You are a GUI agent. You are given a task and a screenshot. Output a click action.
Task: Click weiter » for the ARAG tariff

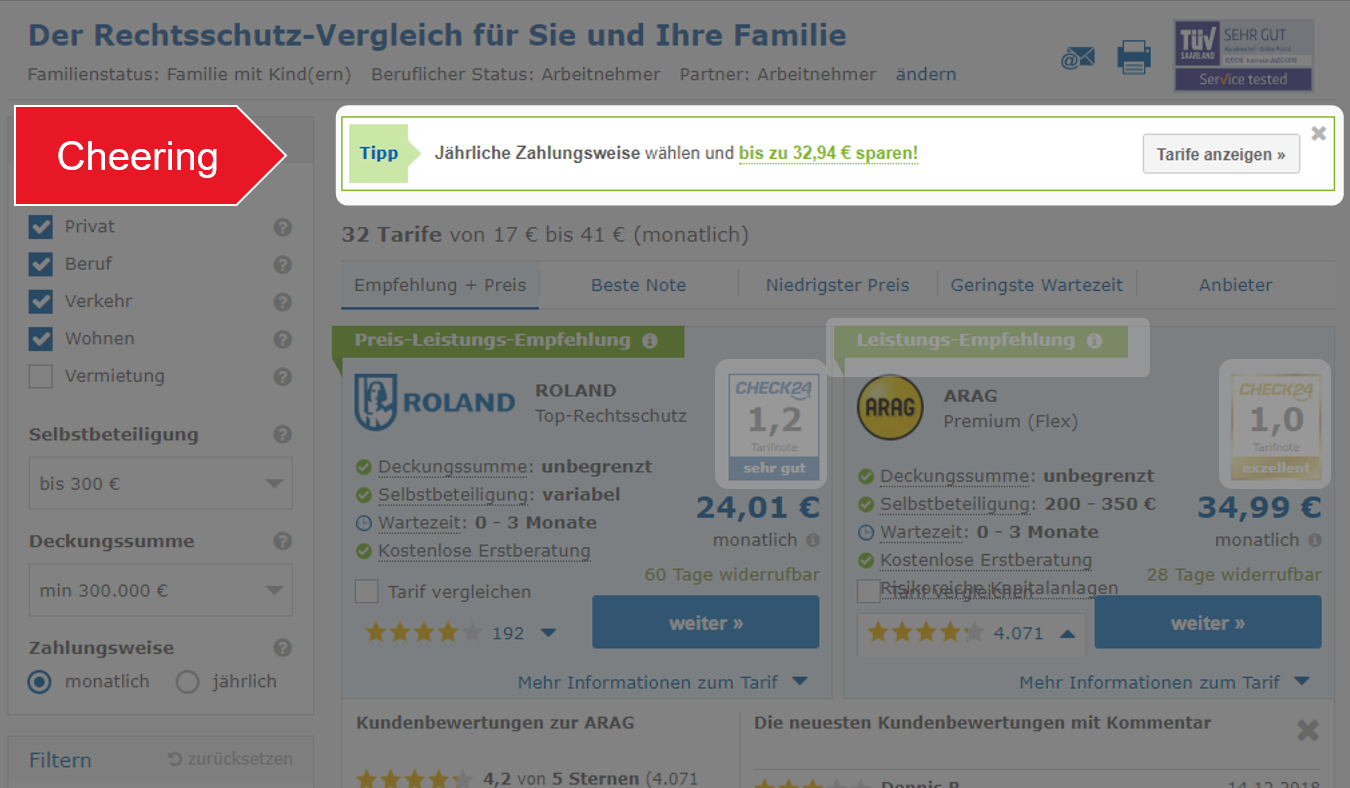pyautogui.click(x=1208, y=623)
